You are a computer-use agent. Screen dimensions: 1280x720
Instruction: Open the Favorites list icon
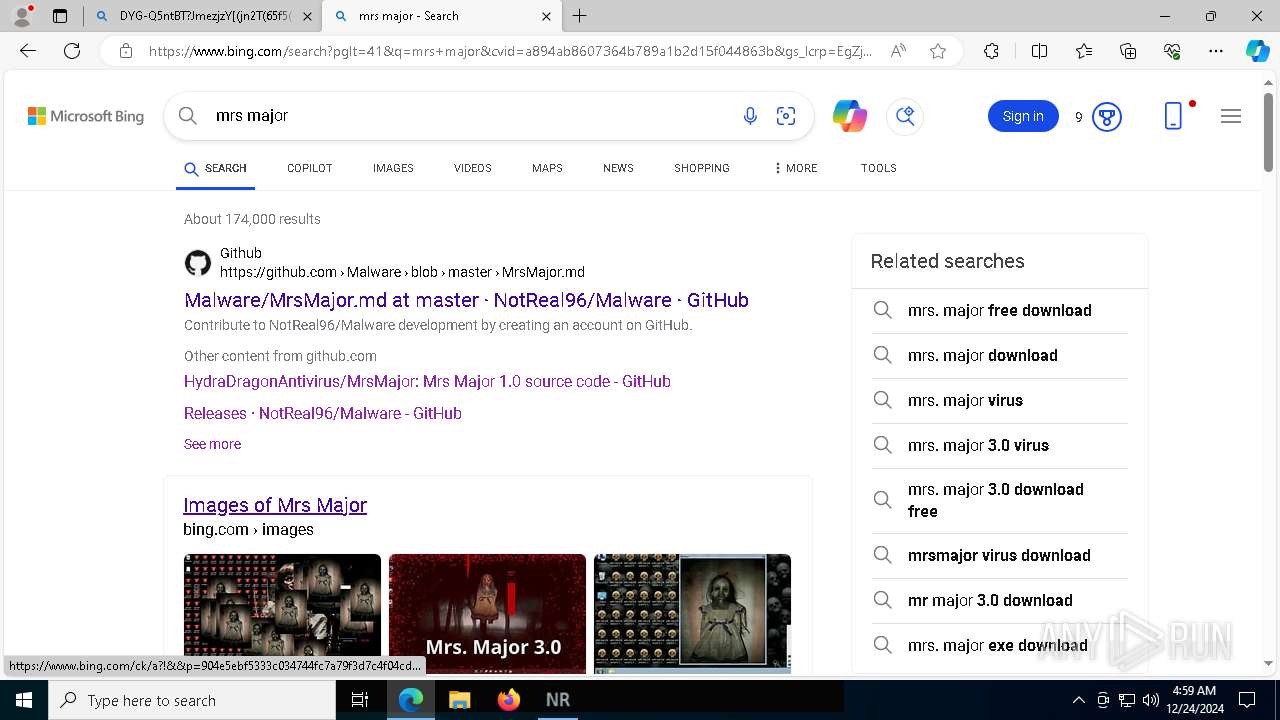[x=1084, y=51]
